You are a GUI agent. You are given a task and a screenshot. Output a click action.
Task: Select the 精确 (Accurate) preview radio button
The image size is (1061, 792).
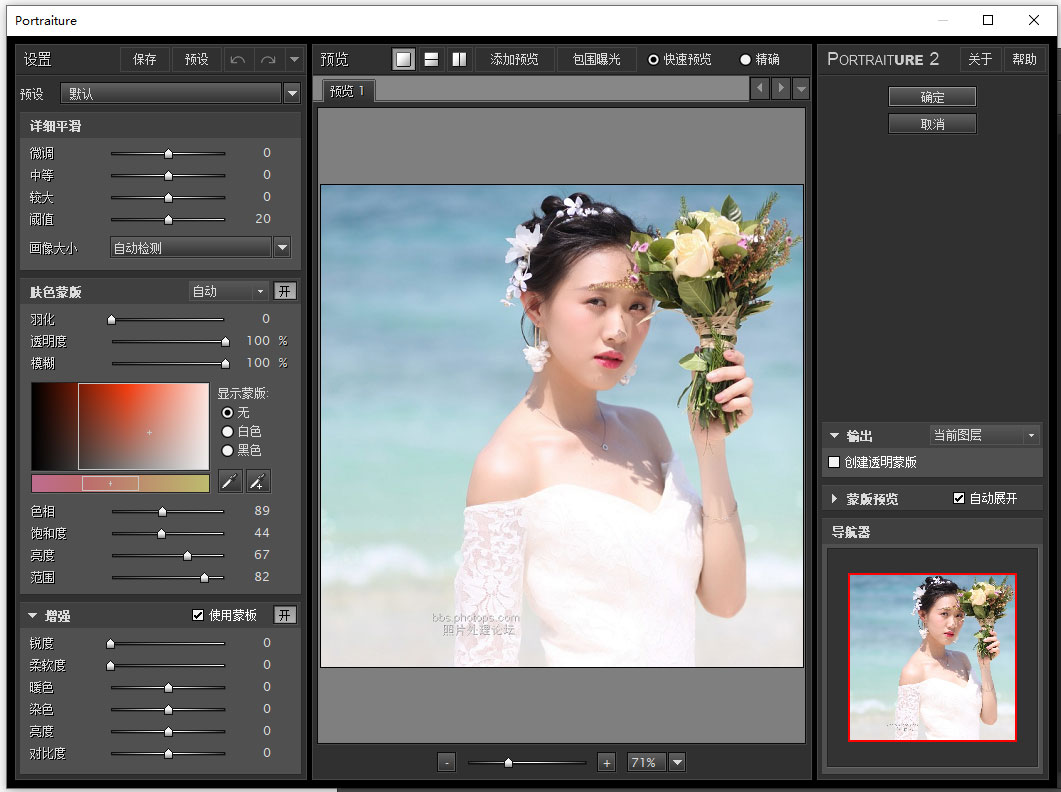(x=744, y=58)
